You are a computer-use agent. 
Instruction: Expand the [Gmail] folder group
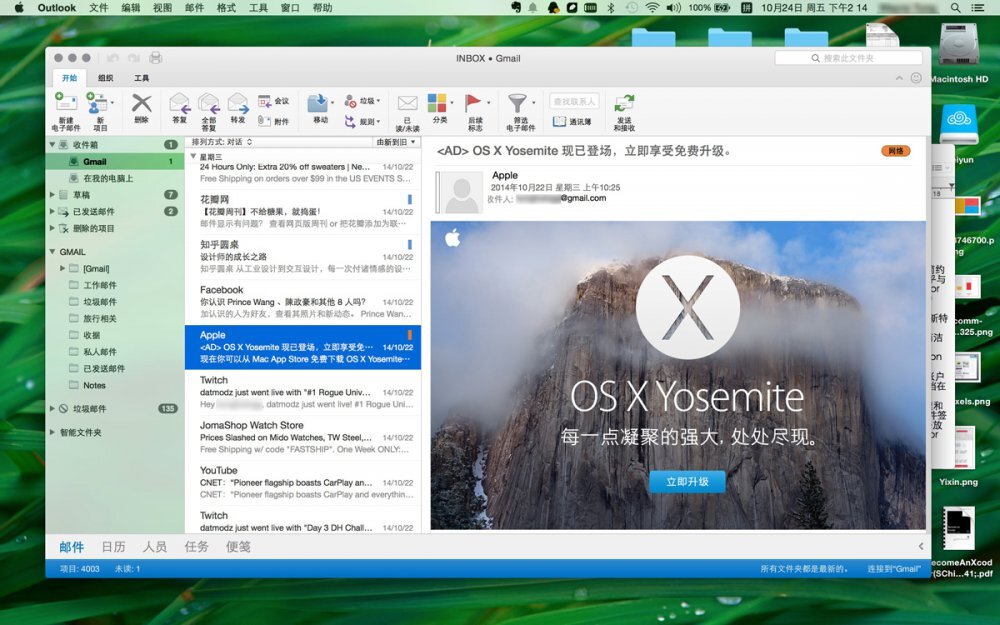pos(60,266)
